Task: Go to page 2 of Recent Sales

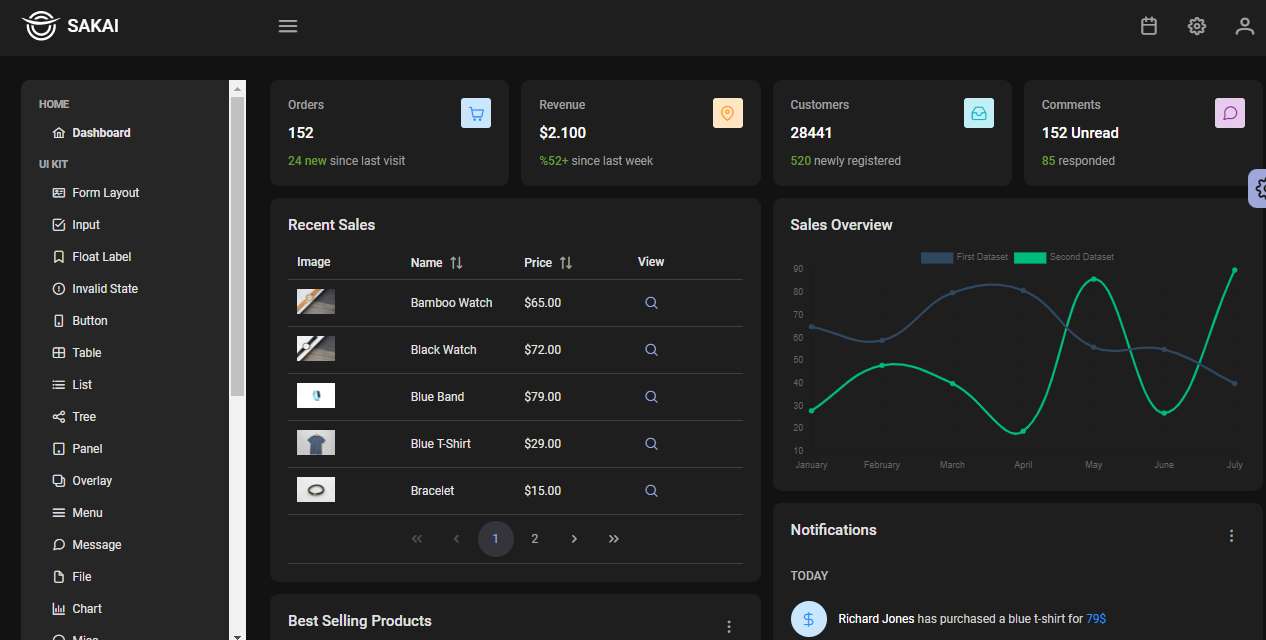Action: [534, 538]
